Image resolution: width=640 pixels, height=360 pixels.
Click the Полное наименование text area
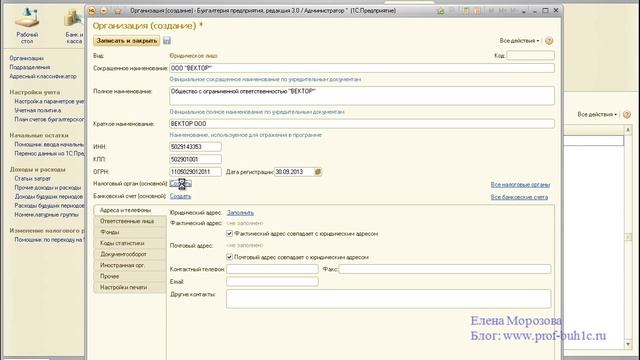click(x=362, y=96)
